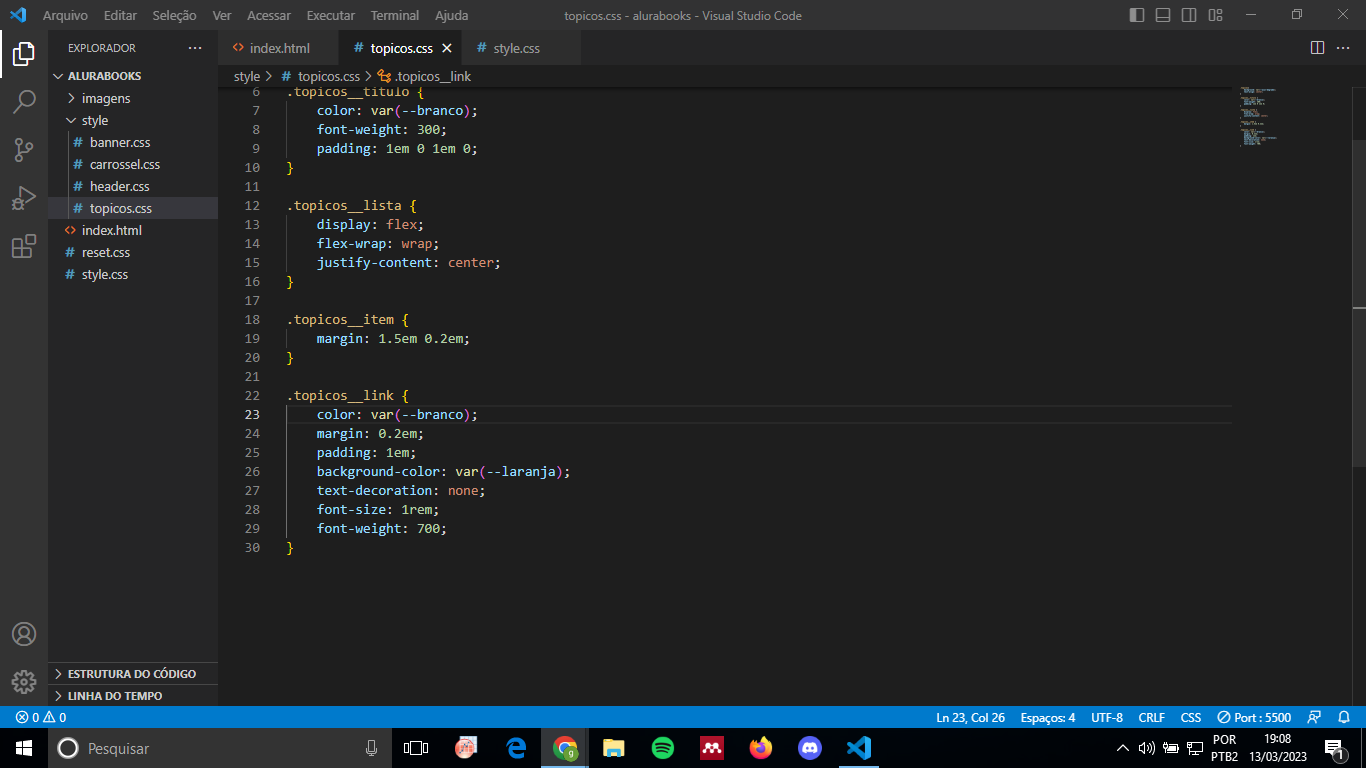Click errors and warnings status indicator
This screenshot has width=1366, height=768.
tap(41, 717)
